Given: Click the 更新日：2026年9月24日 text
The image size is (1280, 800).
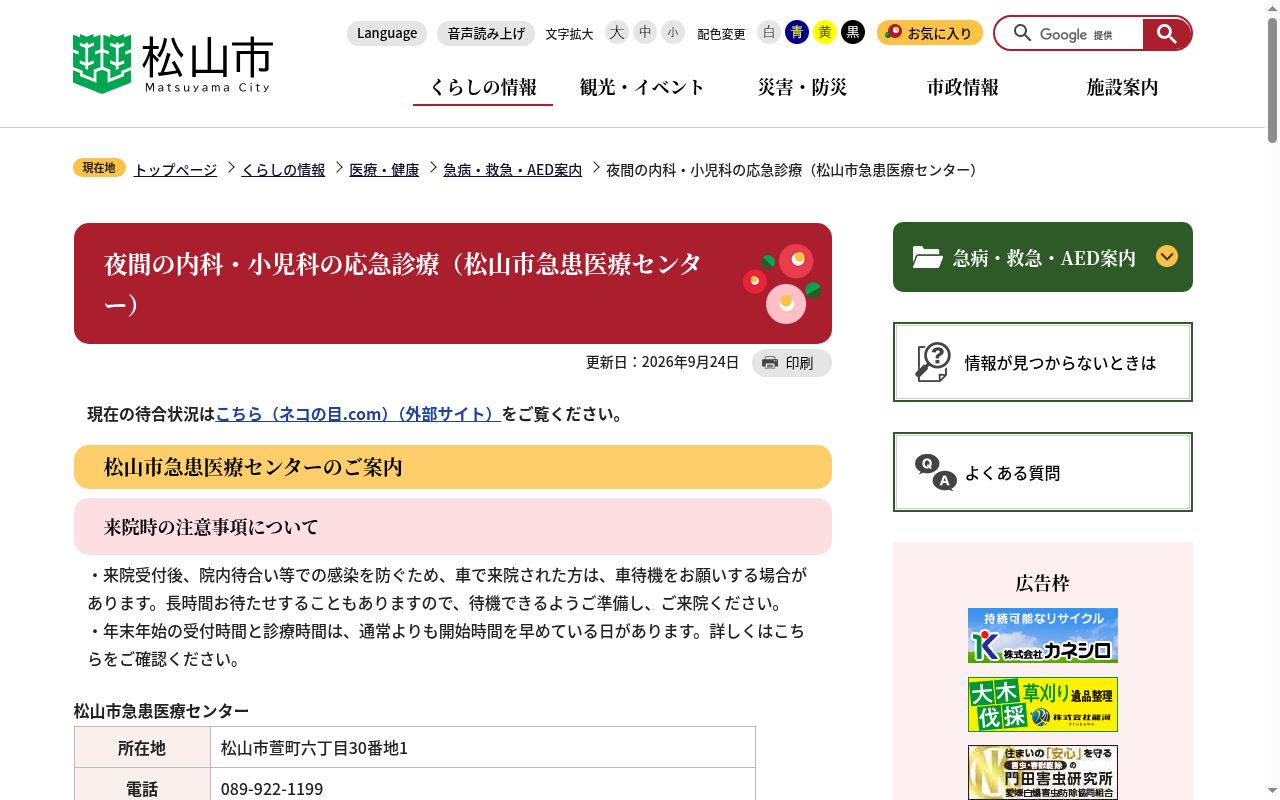Looking at the screenshot, I should [x=662, y=362].
